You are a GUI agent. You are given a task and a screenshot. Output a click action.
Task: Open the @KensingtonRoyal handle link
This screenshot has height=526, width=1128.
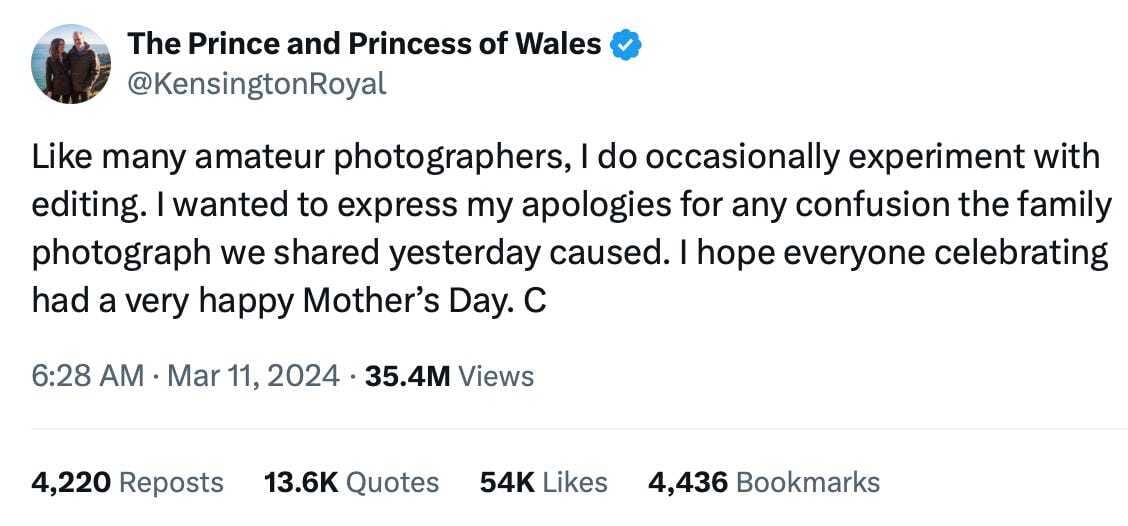[256, 84]
